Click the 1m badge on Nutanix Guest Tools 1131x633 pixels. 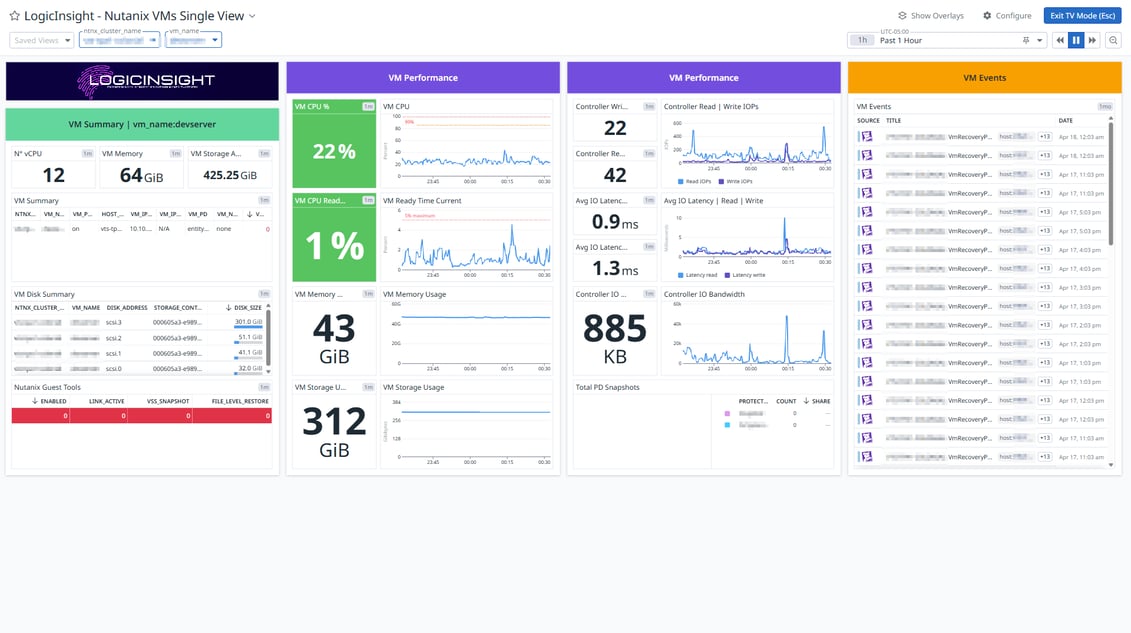264,387
